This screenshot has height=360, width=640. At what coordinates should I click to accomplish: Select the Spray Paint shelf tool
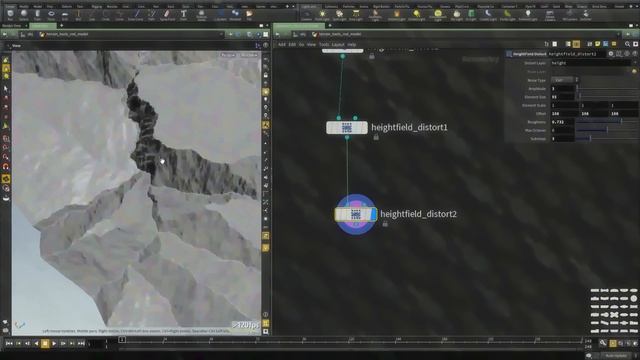(167, 15)
